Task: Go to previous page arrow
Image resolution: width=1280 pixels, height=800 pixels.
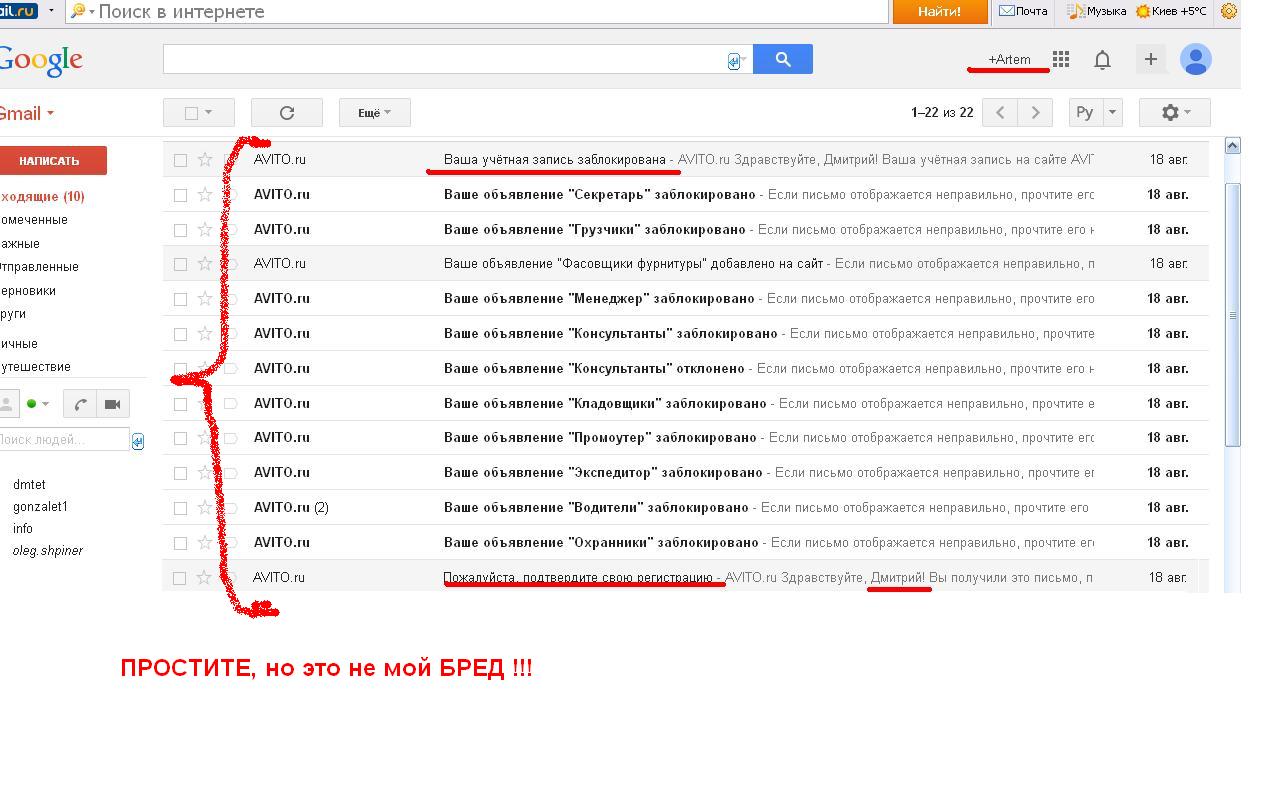Action: click(x=1000, y=112)
